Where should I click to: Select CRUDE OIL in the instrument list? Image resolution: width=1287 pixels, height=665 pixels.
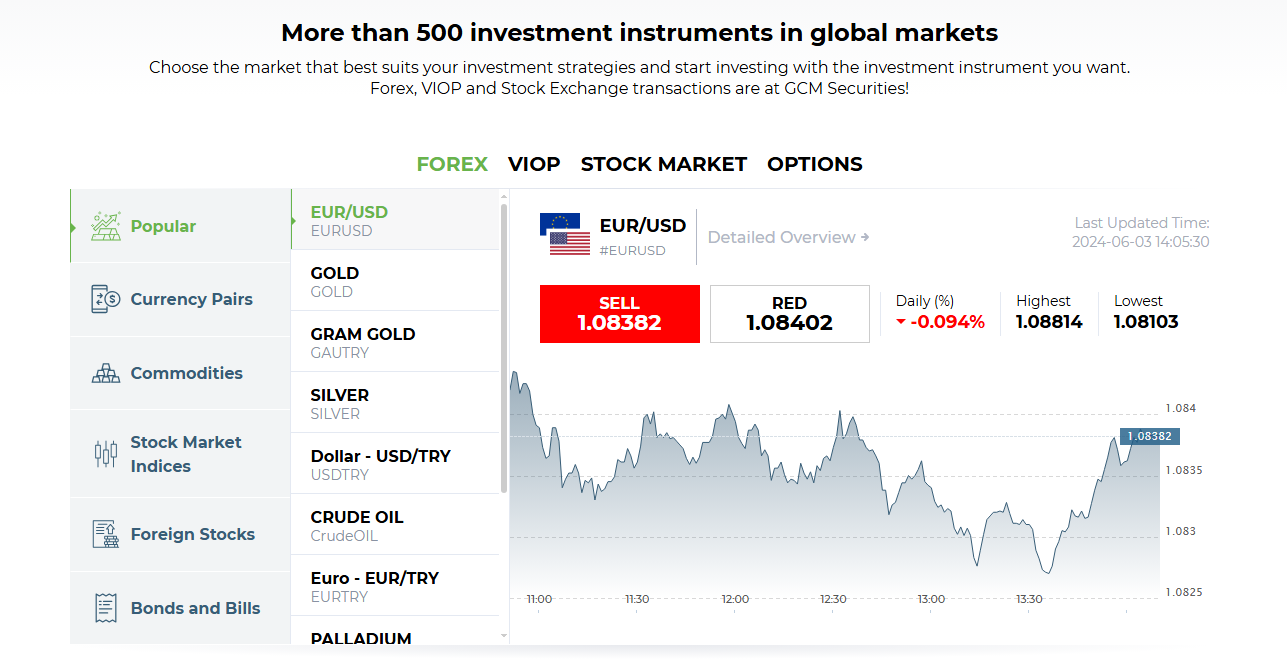pos(395,525)
